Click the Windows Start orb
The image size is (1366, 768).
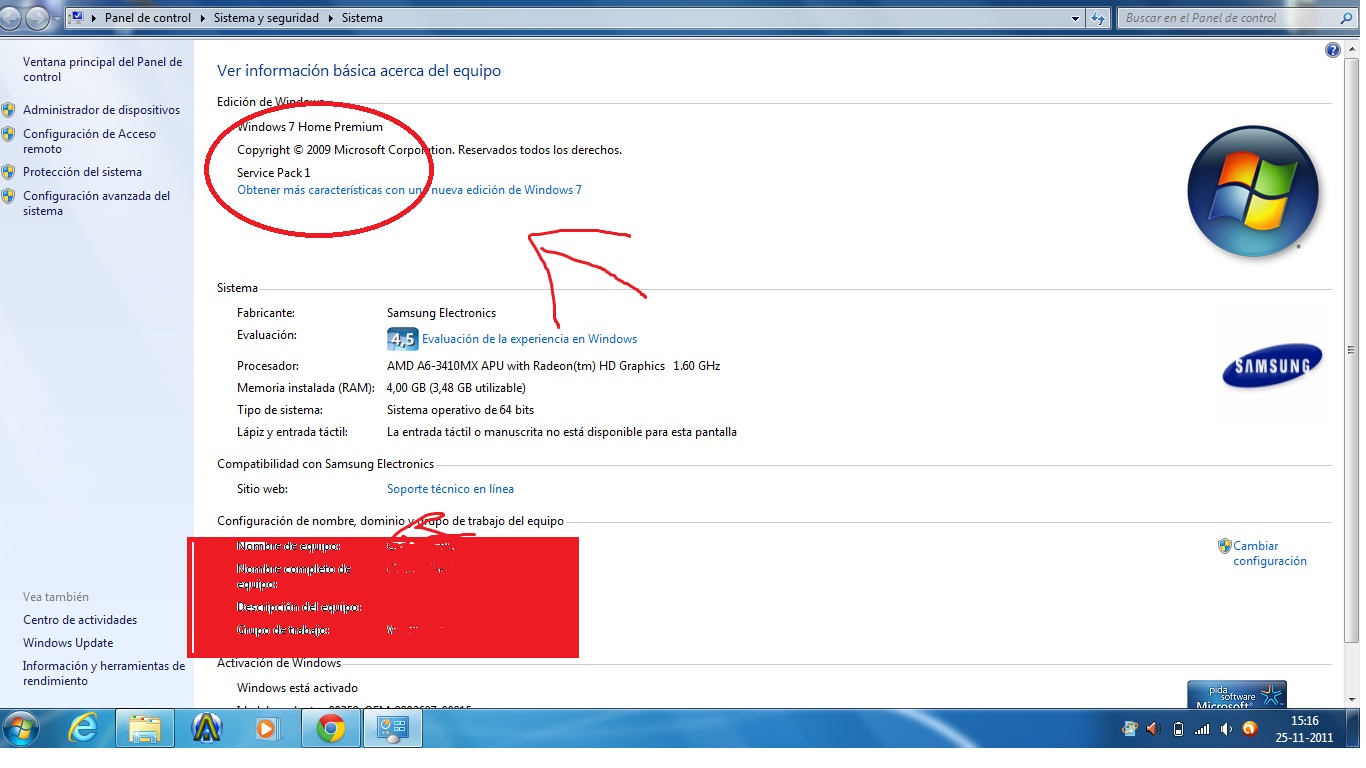22,729
